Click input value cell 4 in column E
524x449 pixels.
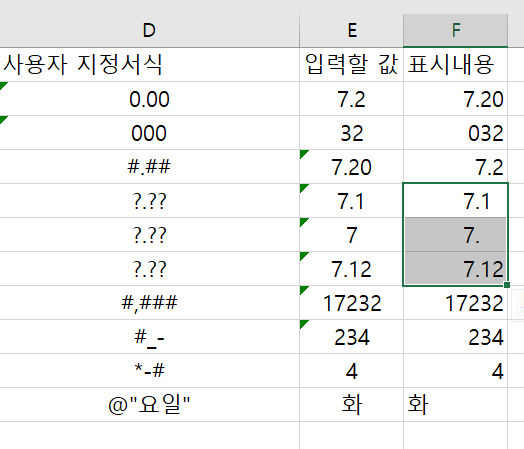pyautogui.click(x=352, y=371)
